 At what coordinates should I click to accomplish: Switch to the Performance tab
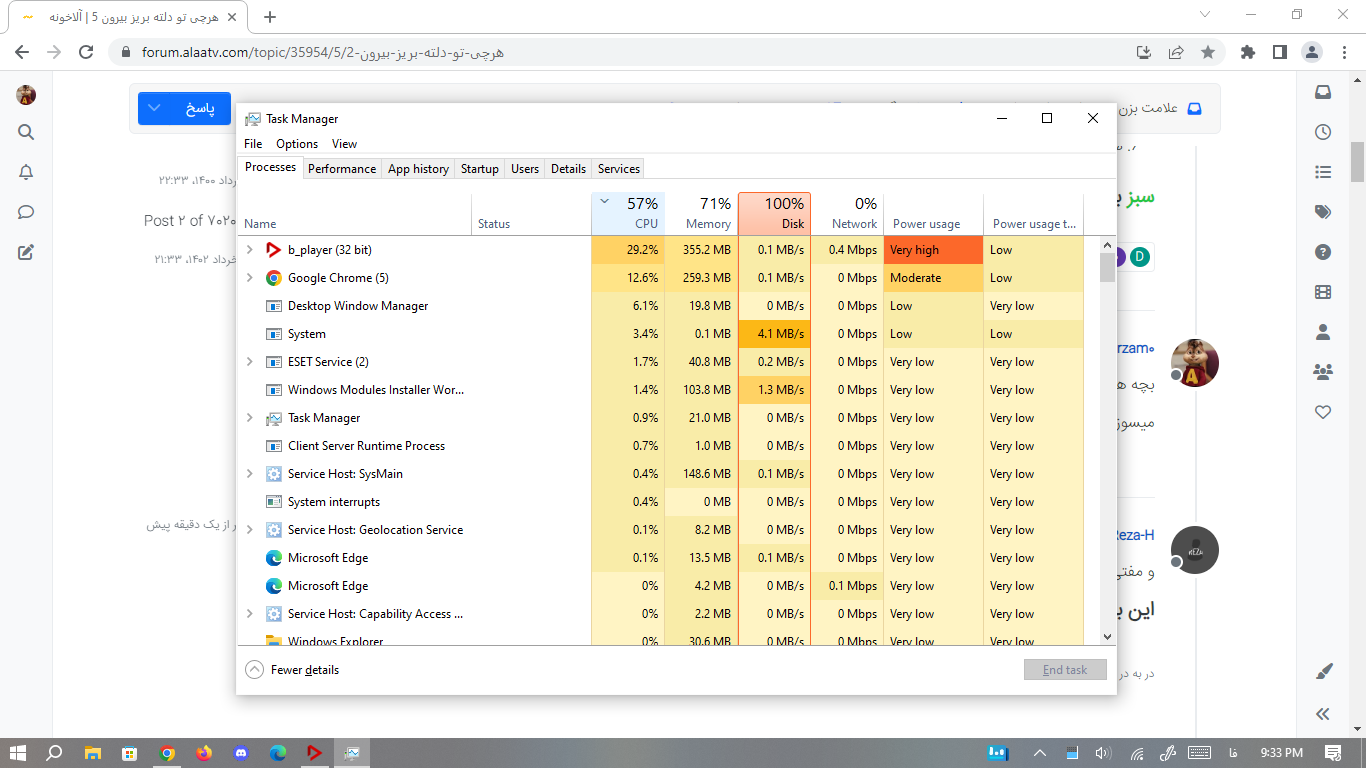click(x=342, y=169)
